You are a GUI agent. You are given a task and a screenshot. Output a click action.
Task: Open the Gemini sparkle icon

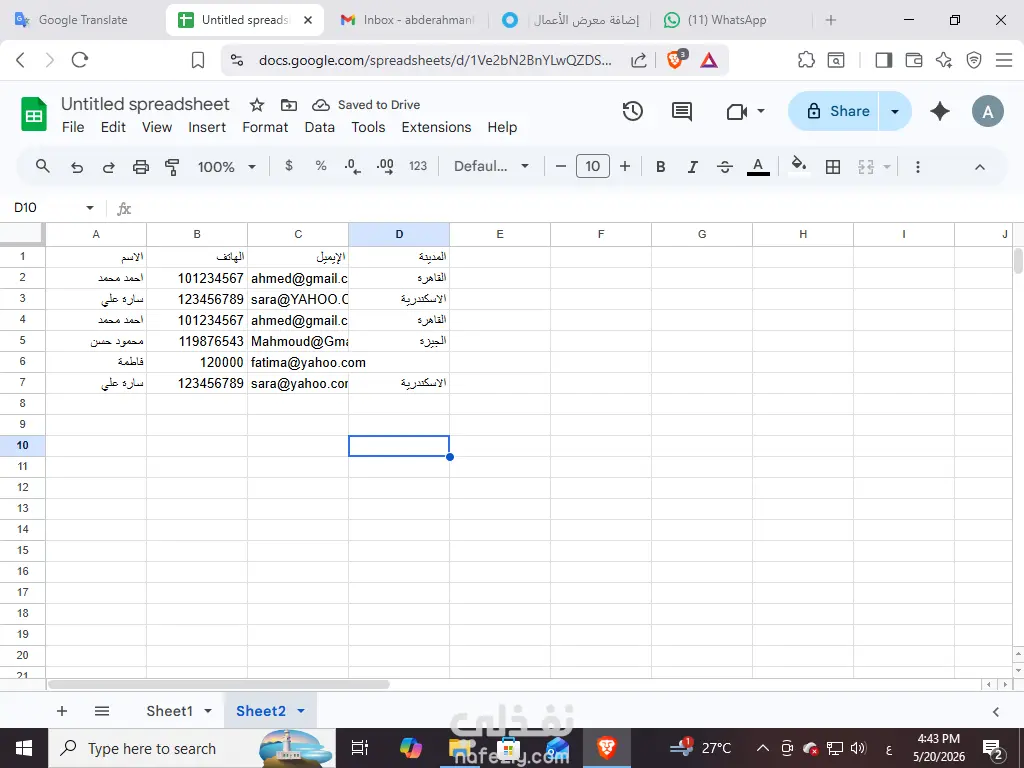point(940,111)
